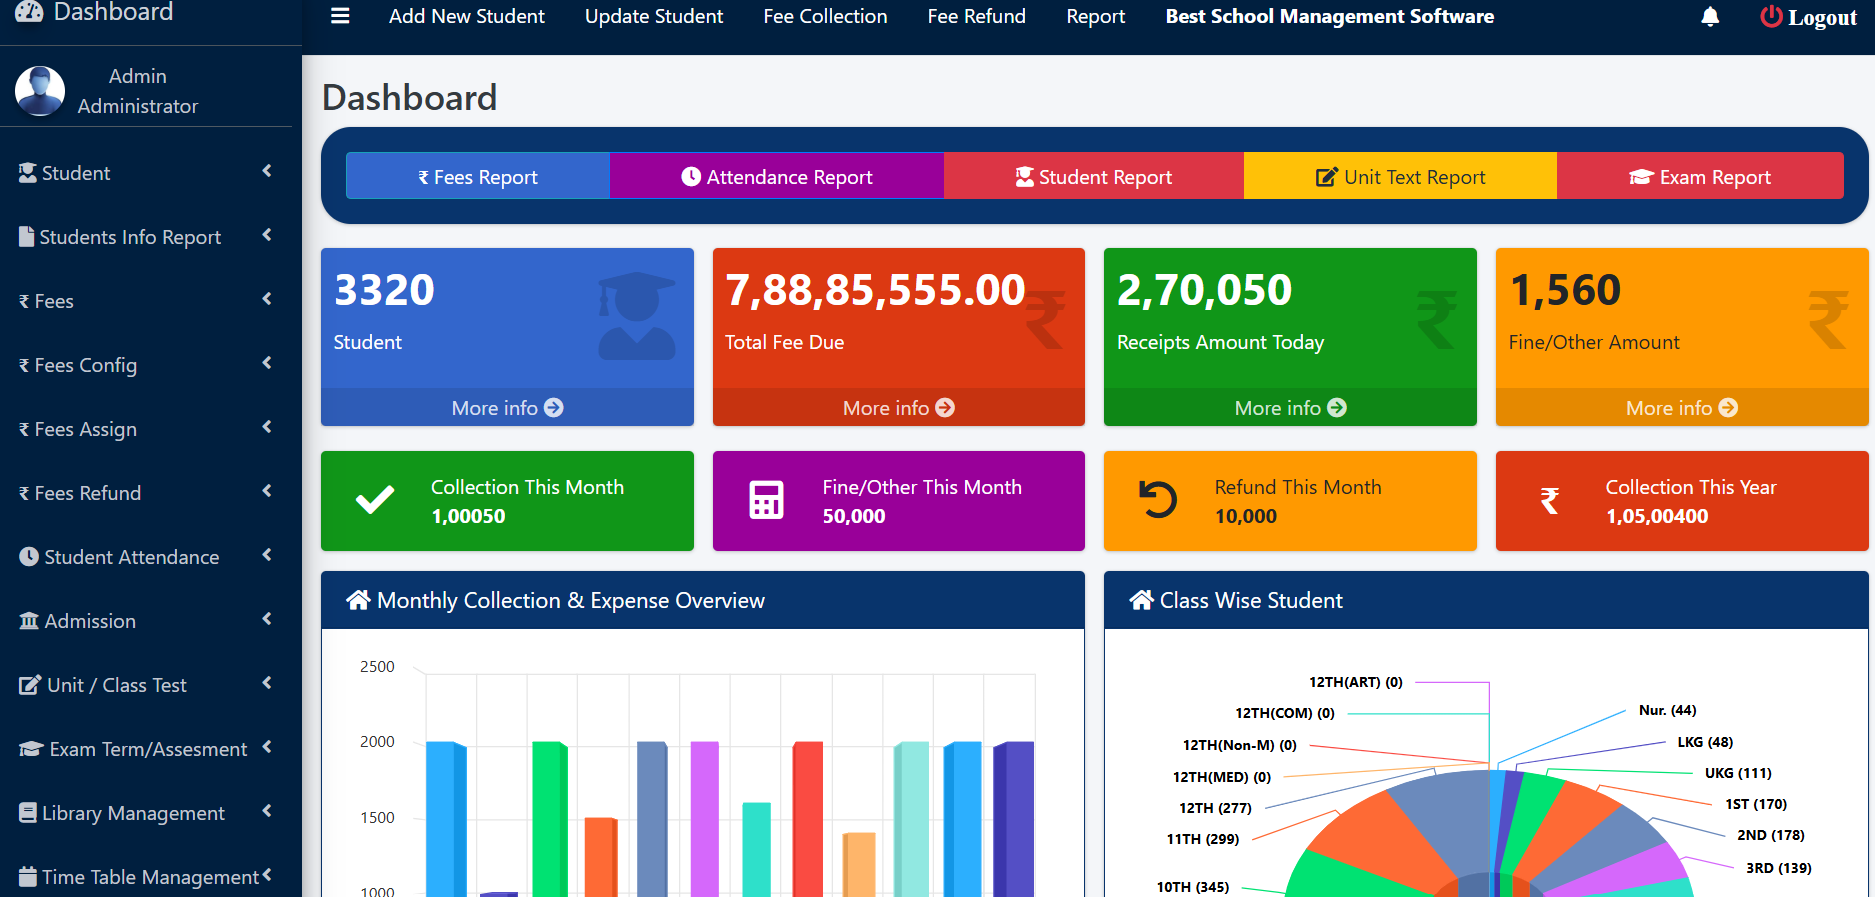Click the Time Table Management calendar icon
This screenshot has width=1875, height=897.
[28, 876]
